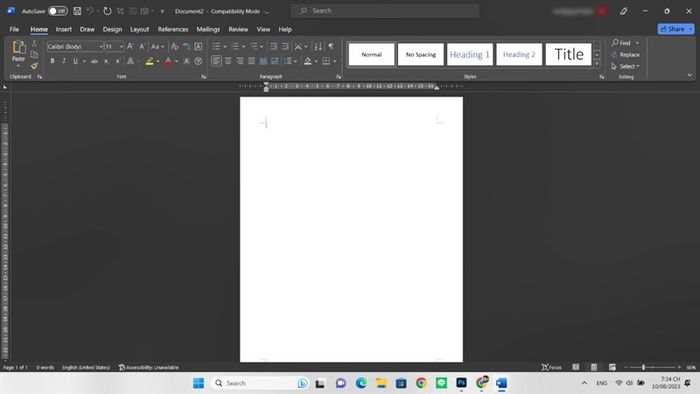
Task: Start a bulleted list
Action: [x=216, y=46]
